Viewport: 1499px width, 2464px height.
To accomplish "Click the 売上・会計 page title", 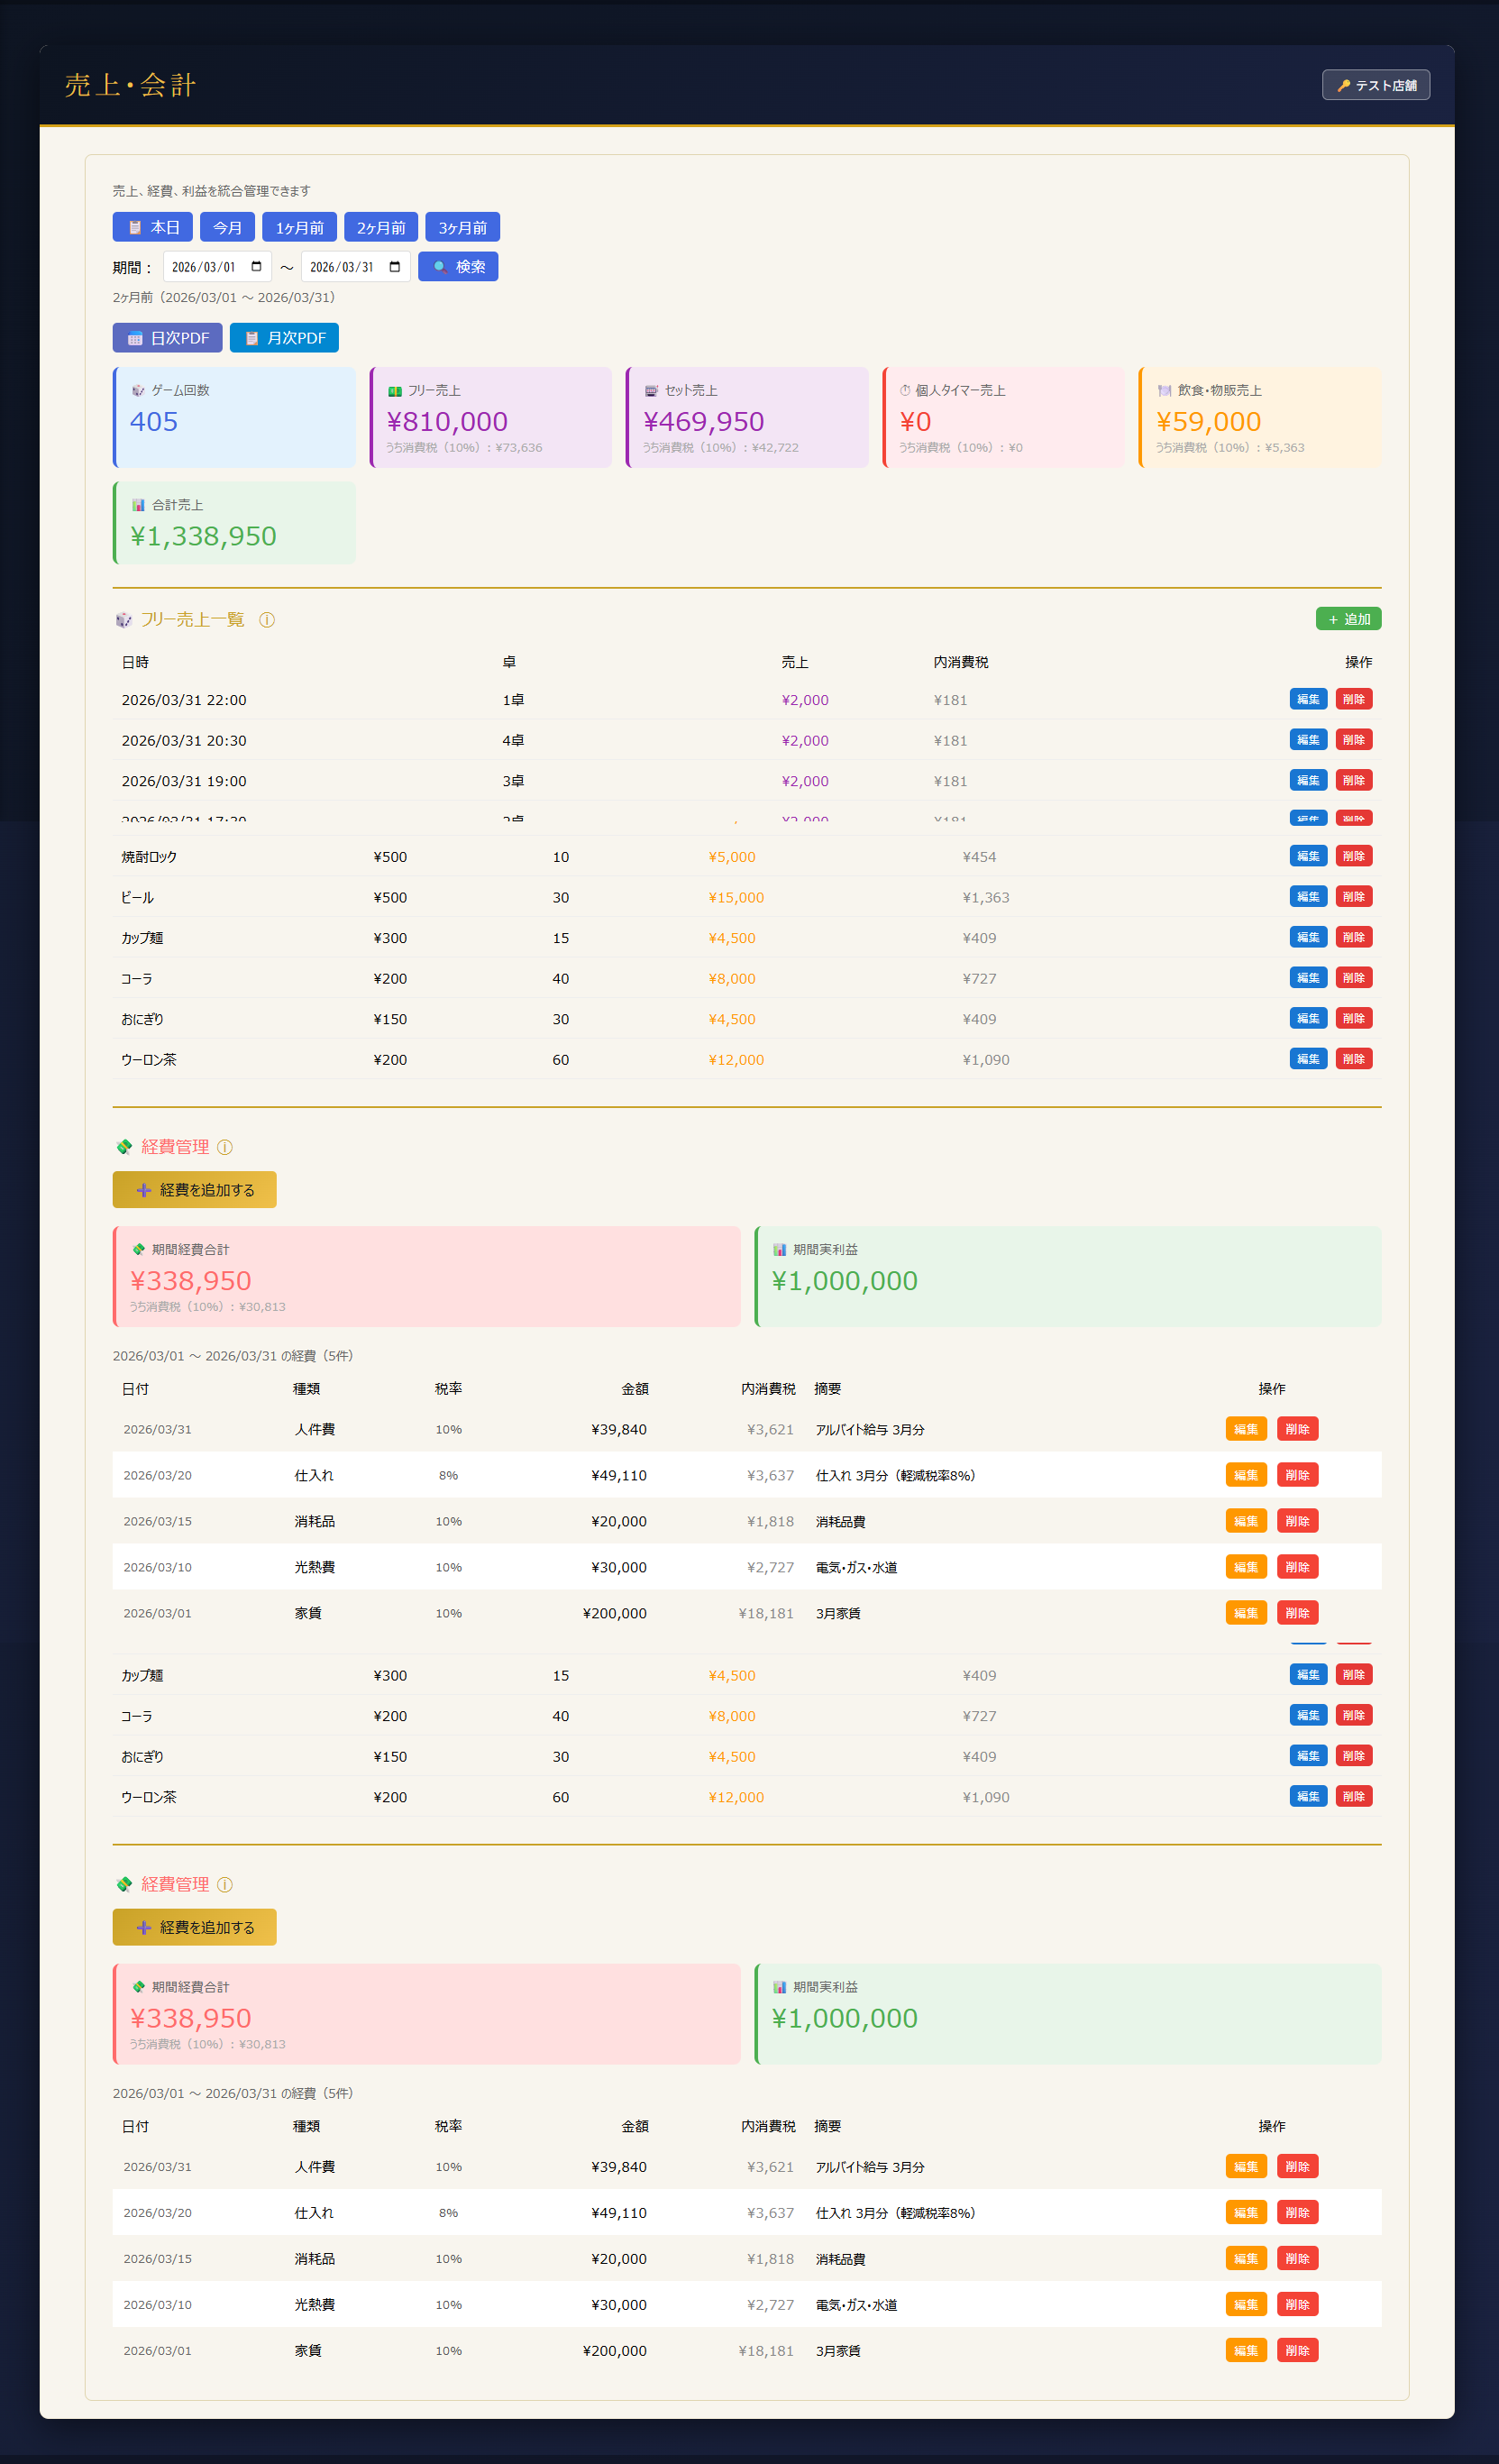I will tap(130, 85).
